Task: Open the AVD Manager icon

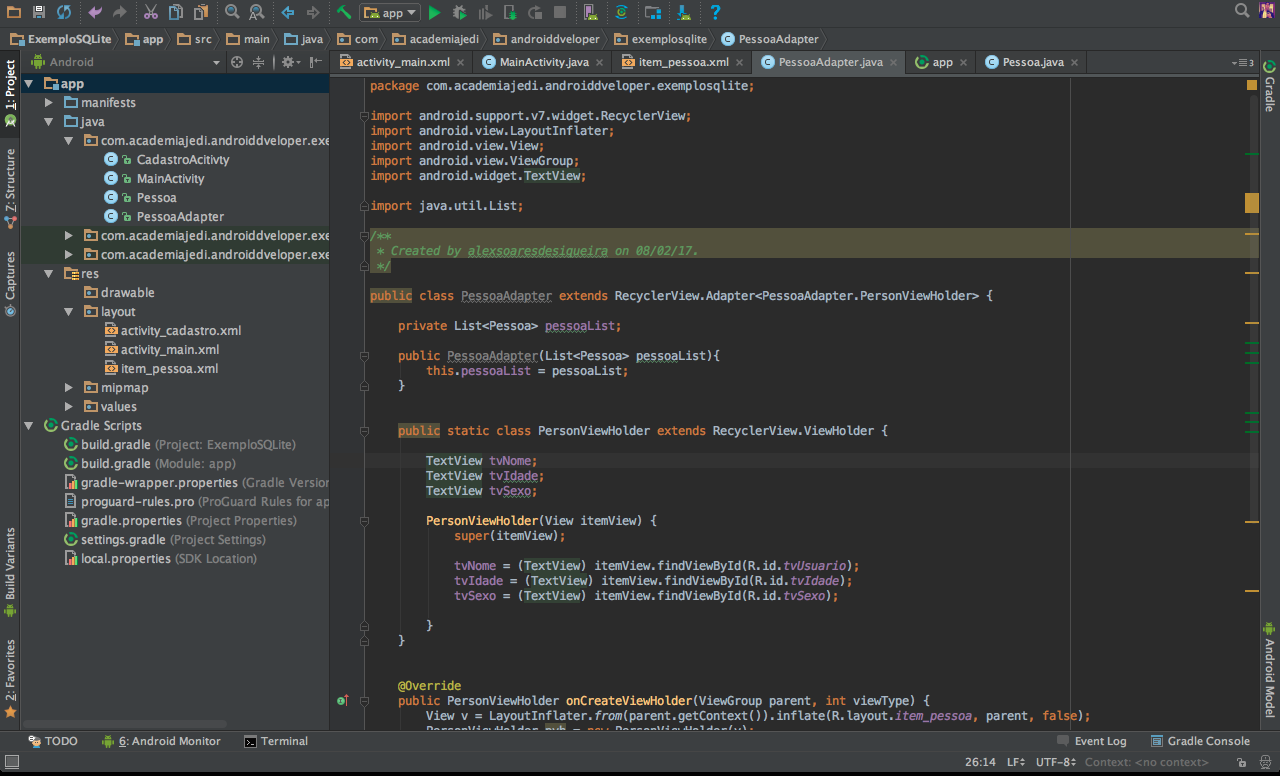Action: click(590, 12)
